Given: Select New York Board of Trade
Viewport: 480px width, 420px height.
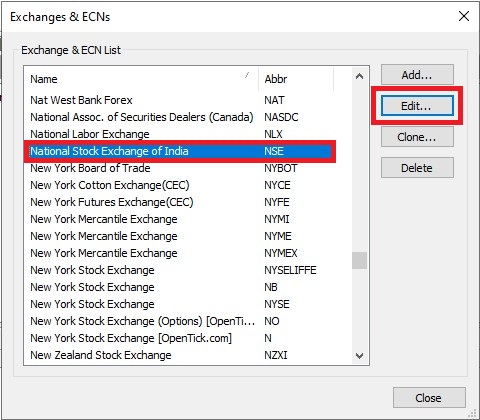Looking at the screenshot, I should [180, 168].
